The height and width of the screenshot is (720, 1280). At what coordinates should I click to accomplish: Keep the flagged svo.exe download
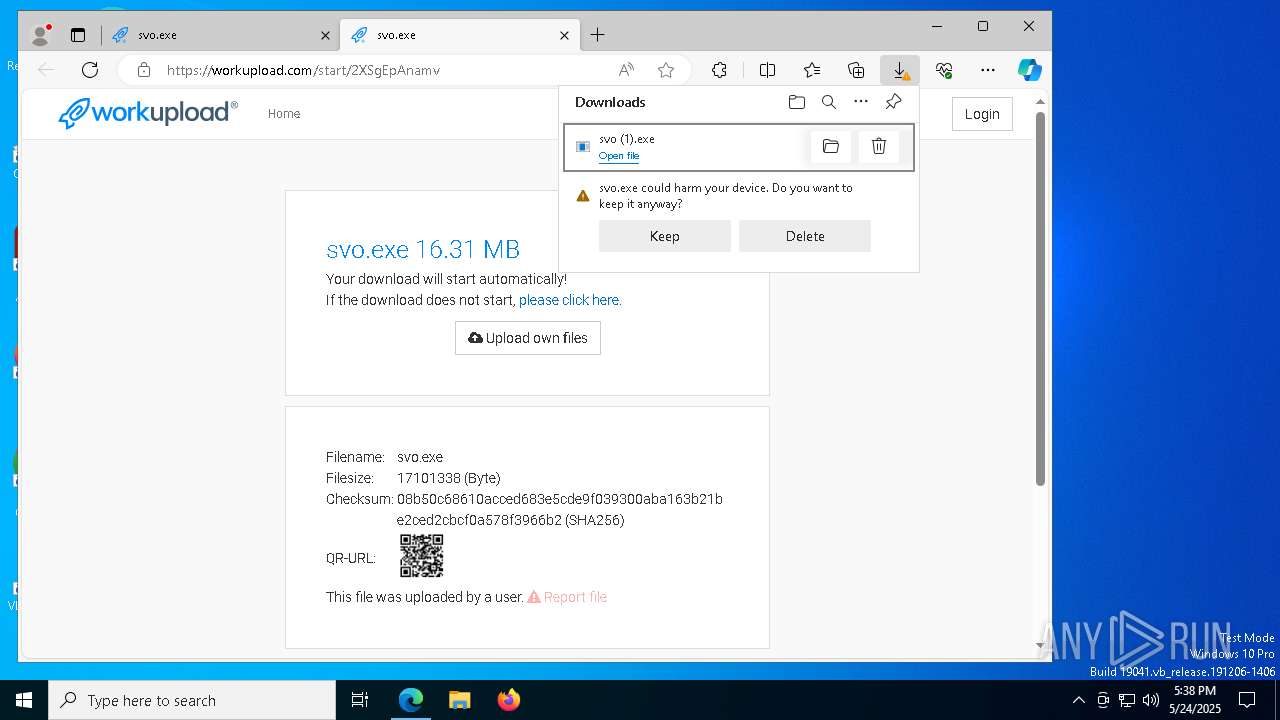tap(665, 236)
